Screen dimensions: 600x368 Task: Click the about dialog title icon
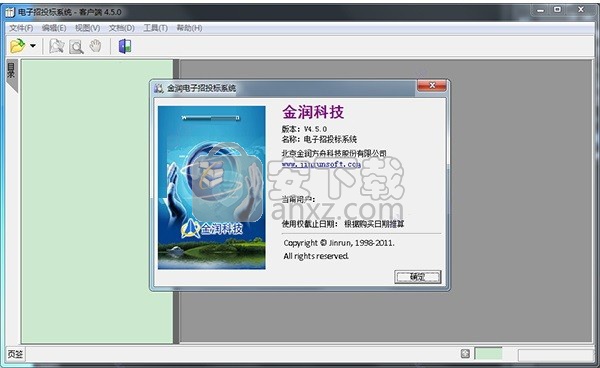pyautogui.click(x=158, y=88)
